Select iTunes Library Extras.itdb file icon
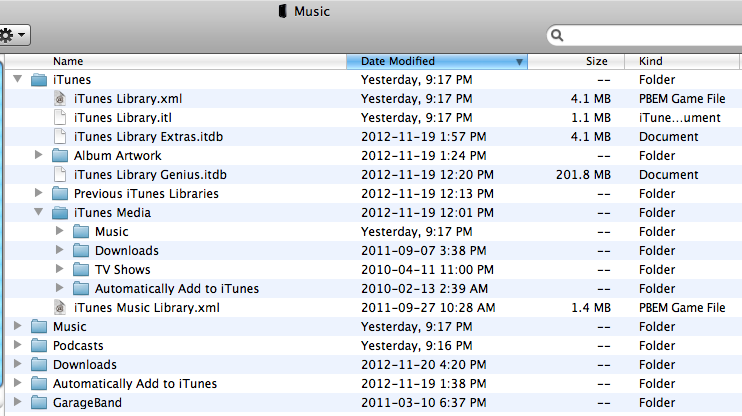The height and width of the screenshot is (416, 742). coord(60,136)
